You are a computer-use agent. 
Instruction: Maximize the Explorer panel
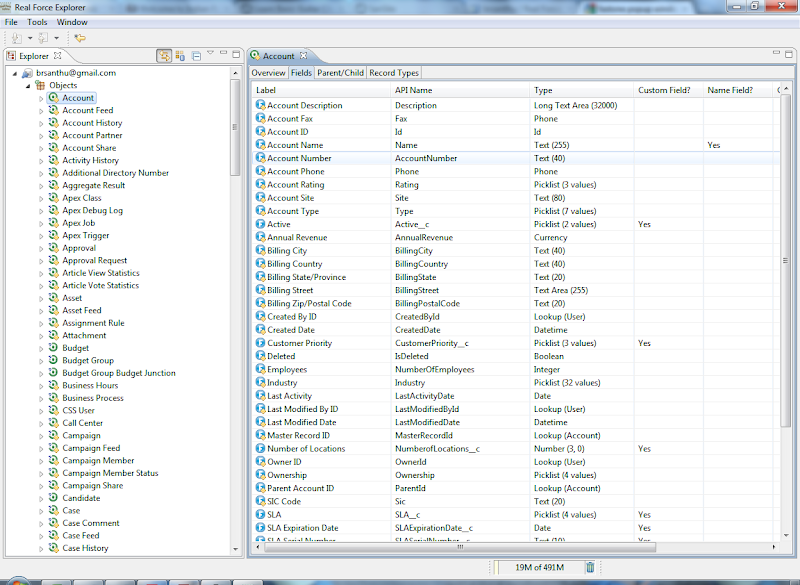coord(236,54)
